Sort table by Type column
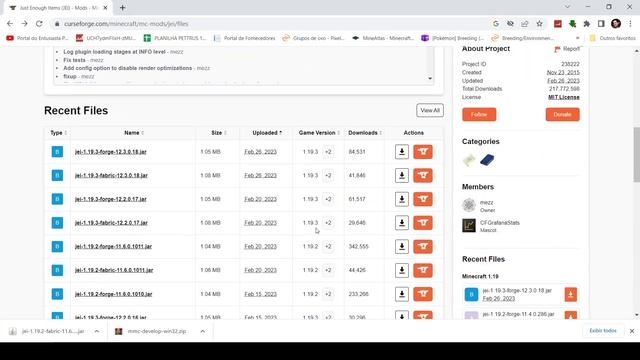This screenshot has width=640, height=360. [x=58, y=133]
